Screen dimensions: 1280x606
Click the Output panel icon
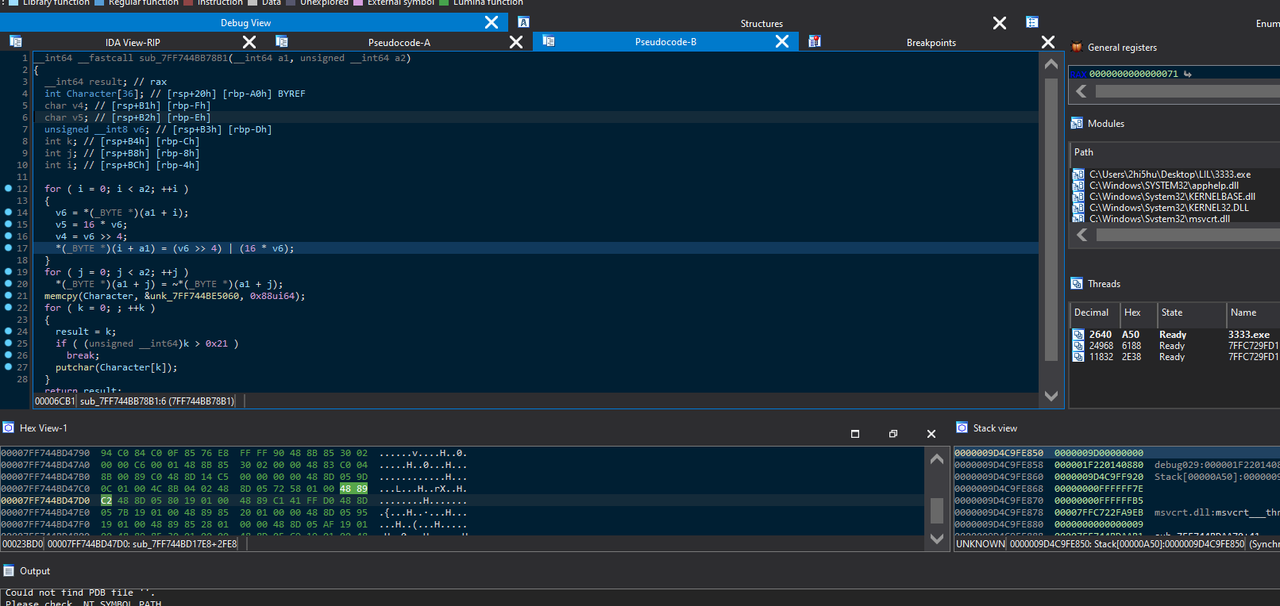coord(8,570)
